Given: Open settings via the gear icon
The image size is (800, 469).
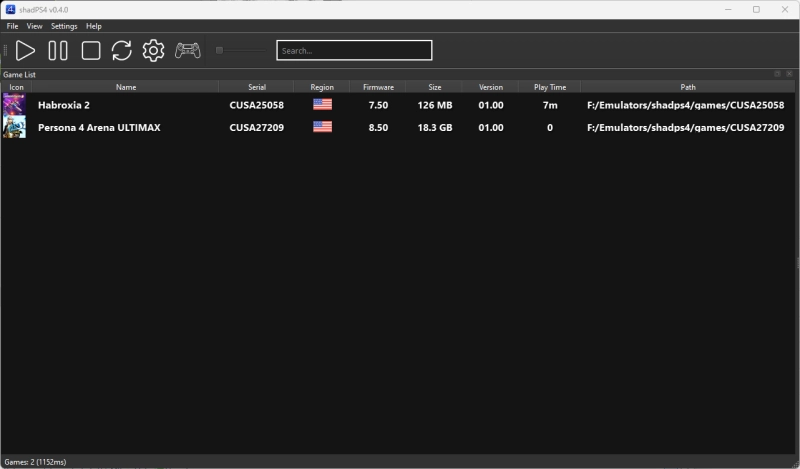Looking at the screenshot, I should [x=153, y=51].
